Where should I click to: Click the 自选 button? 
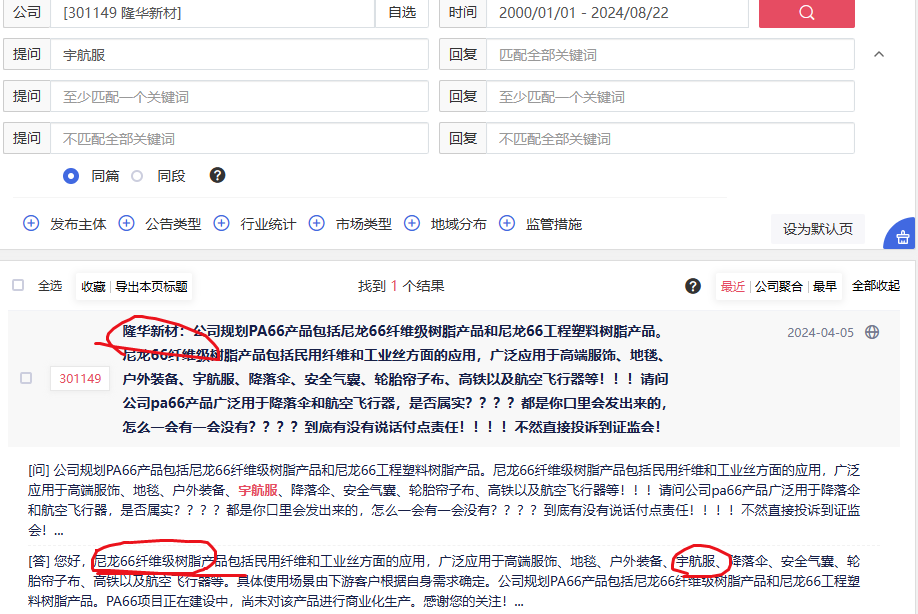tap(402, 13)
